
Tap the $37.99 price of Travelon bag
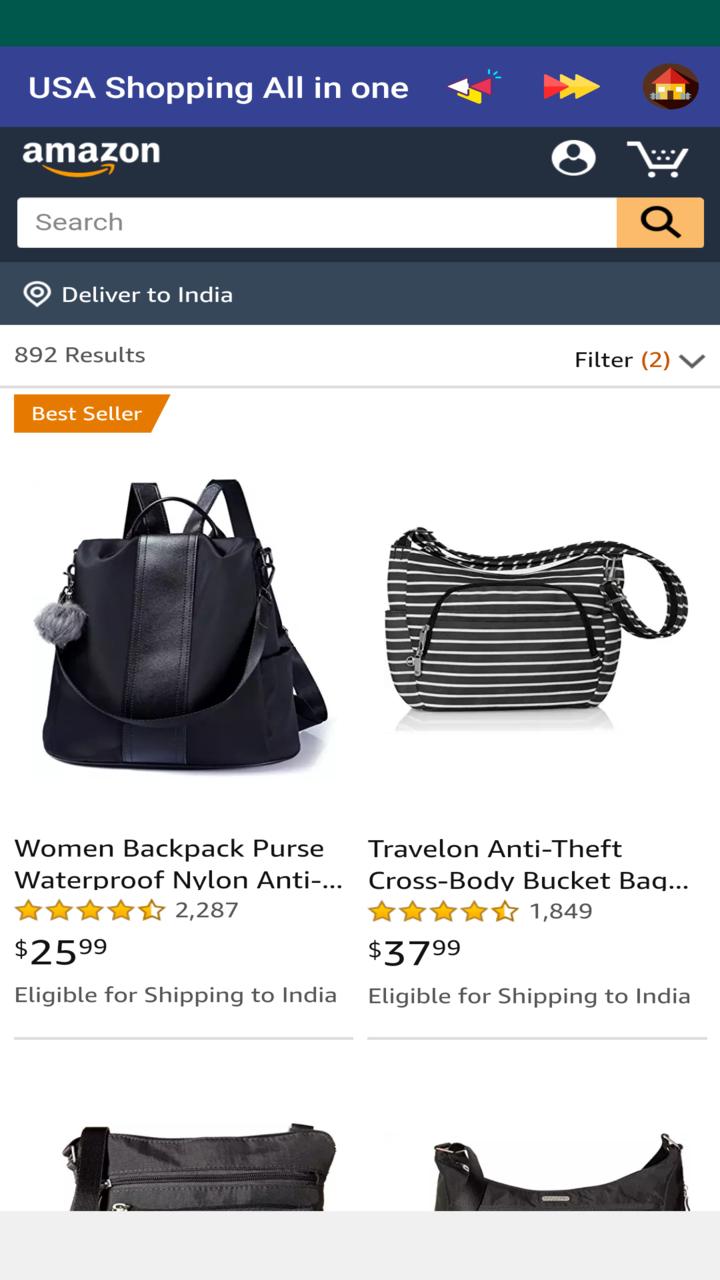[414, 952]
